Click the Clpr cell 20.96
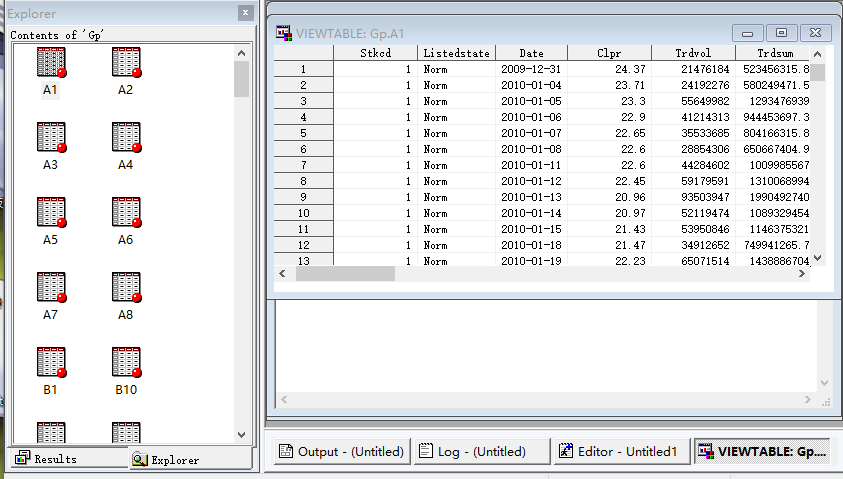Viewport: 843px width, 479px height. [609, 197]
